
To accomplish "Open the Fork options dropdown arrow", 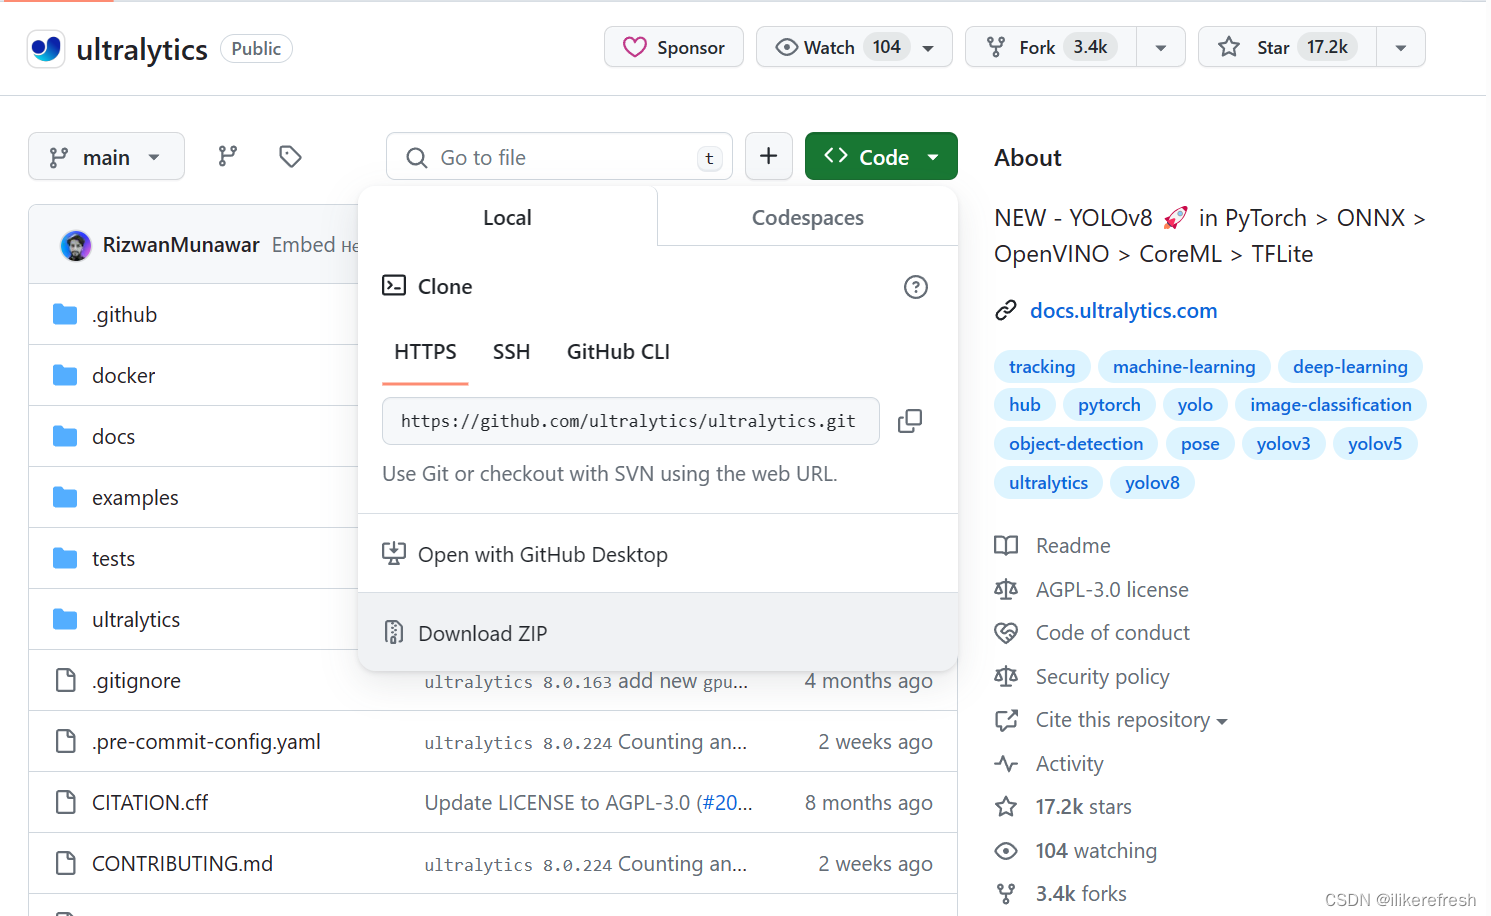I will [x=1161, y=47].
